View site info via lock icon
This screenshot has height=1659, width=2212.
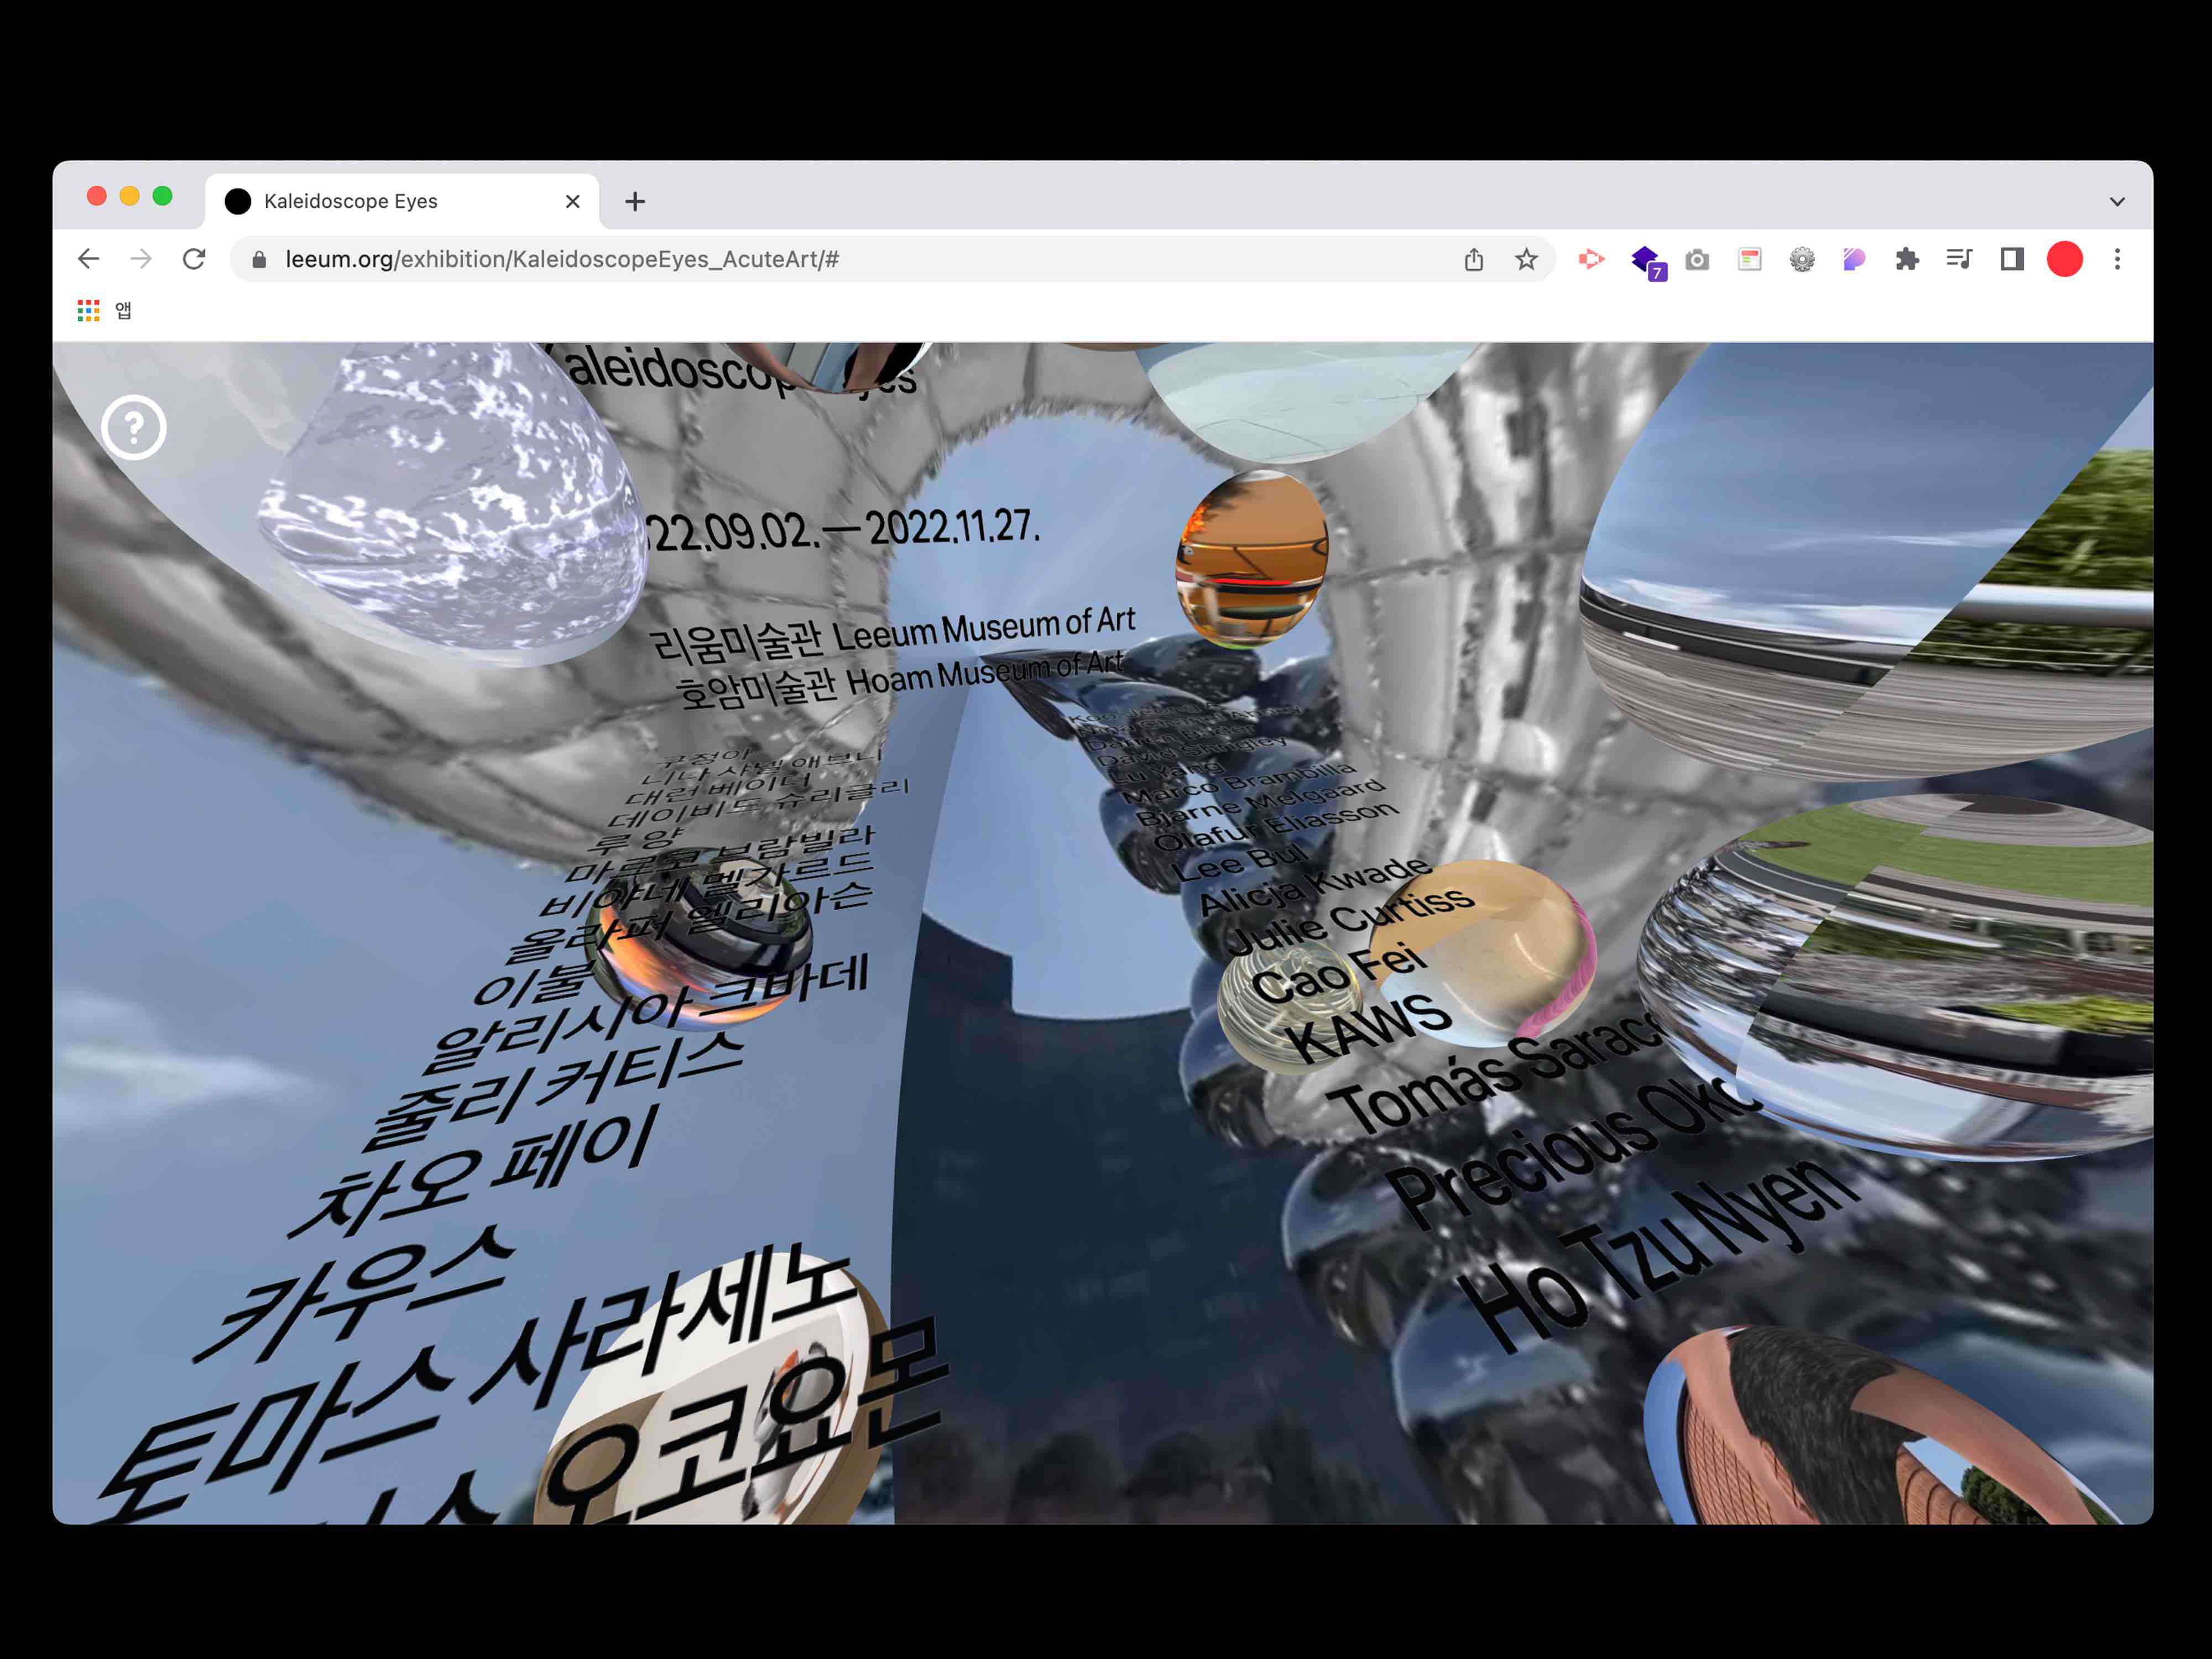[x=259, y=260]
